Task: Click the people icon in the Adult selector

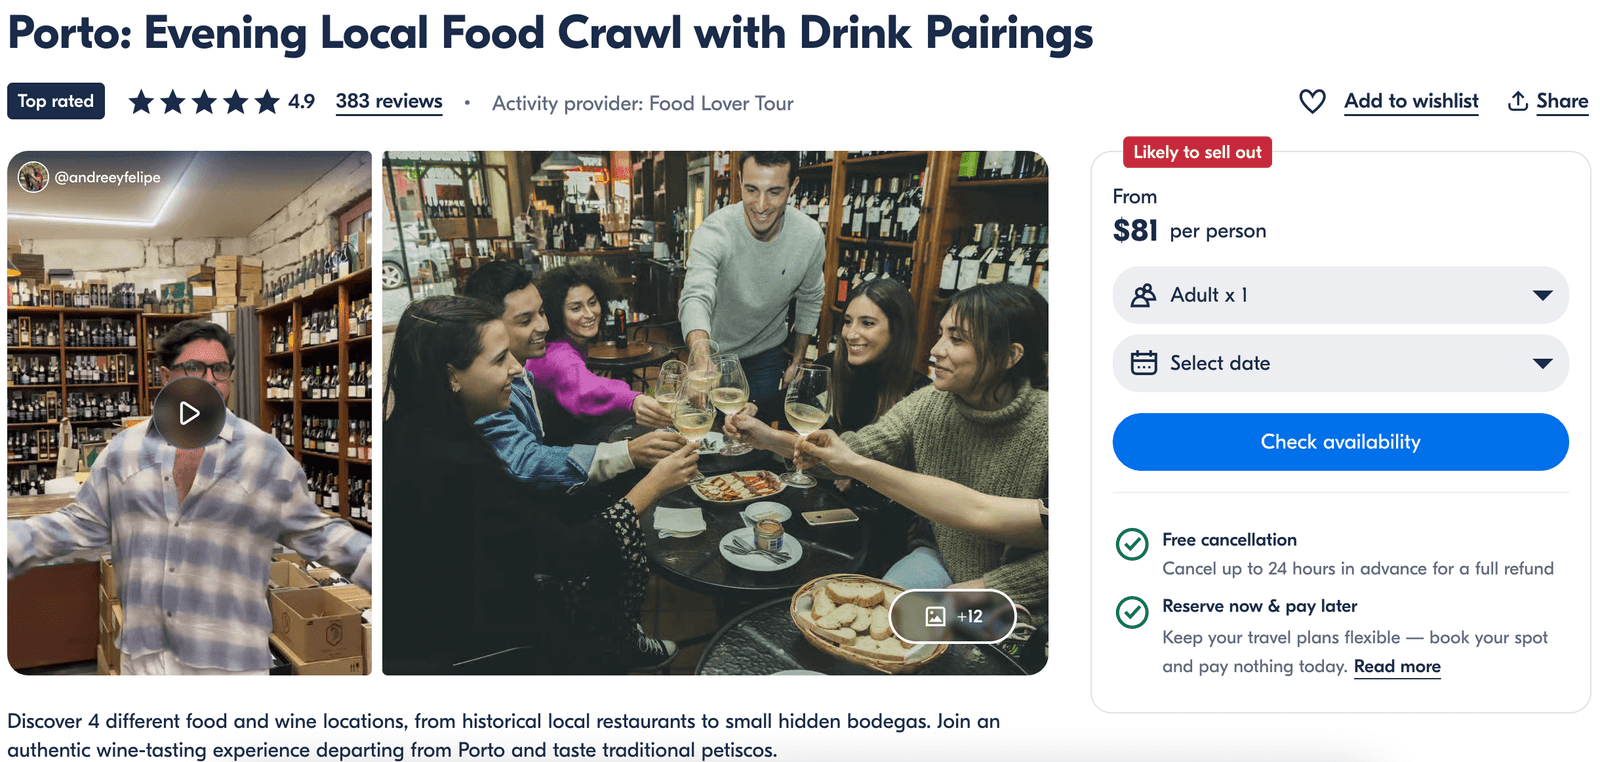Action: point(1143,295)
